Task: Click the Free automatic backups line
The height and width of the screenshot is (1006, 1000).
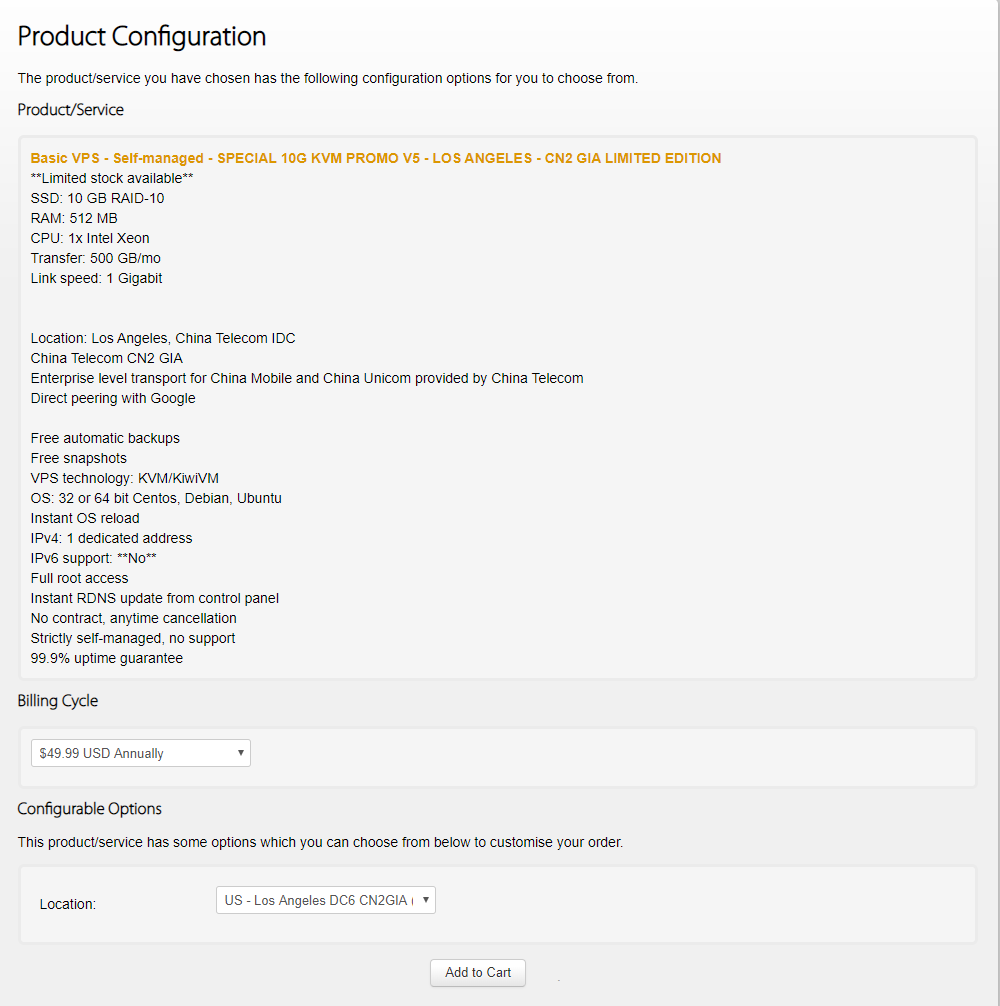Action: coord(105,438)
